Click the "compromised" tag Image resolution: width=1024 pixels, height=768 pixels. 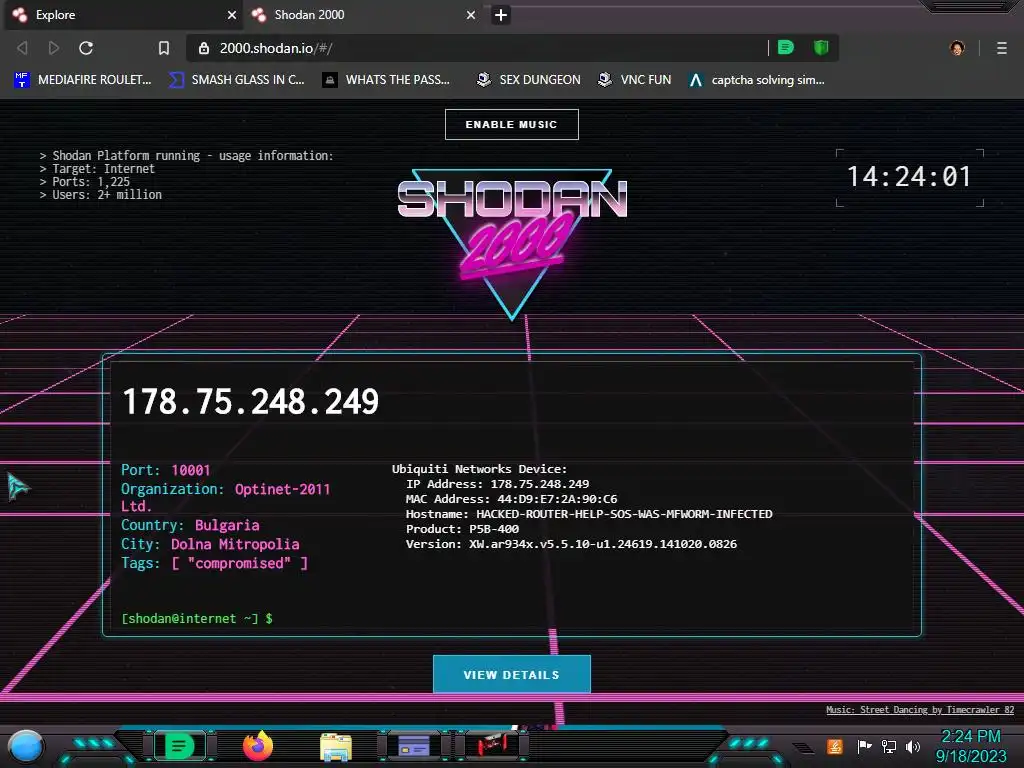[x=239, y=563]
